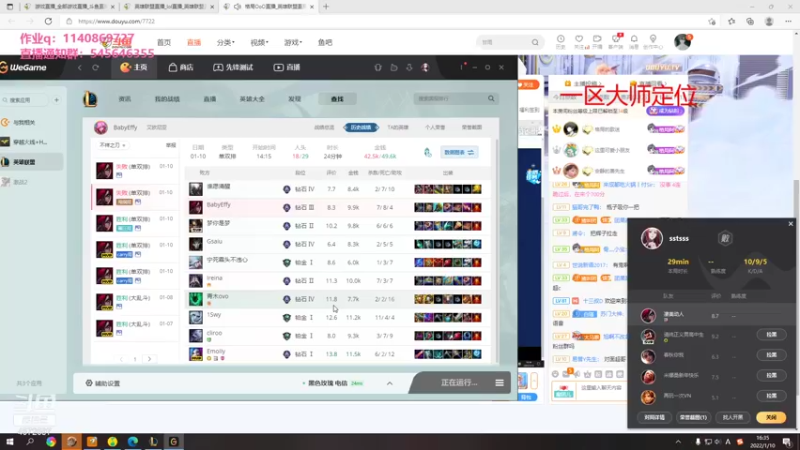Toggle 数据图表 view switch button
Viewport: 800px width, 450px height.
click(459, 152)
